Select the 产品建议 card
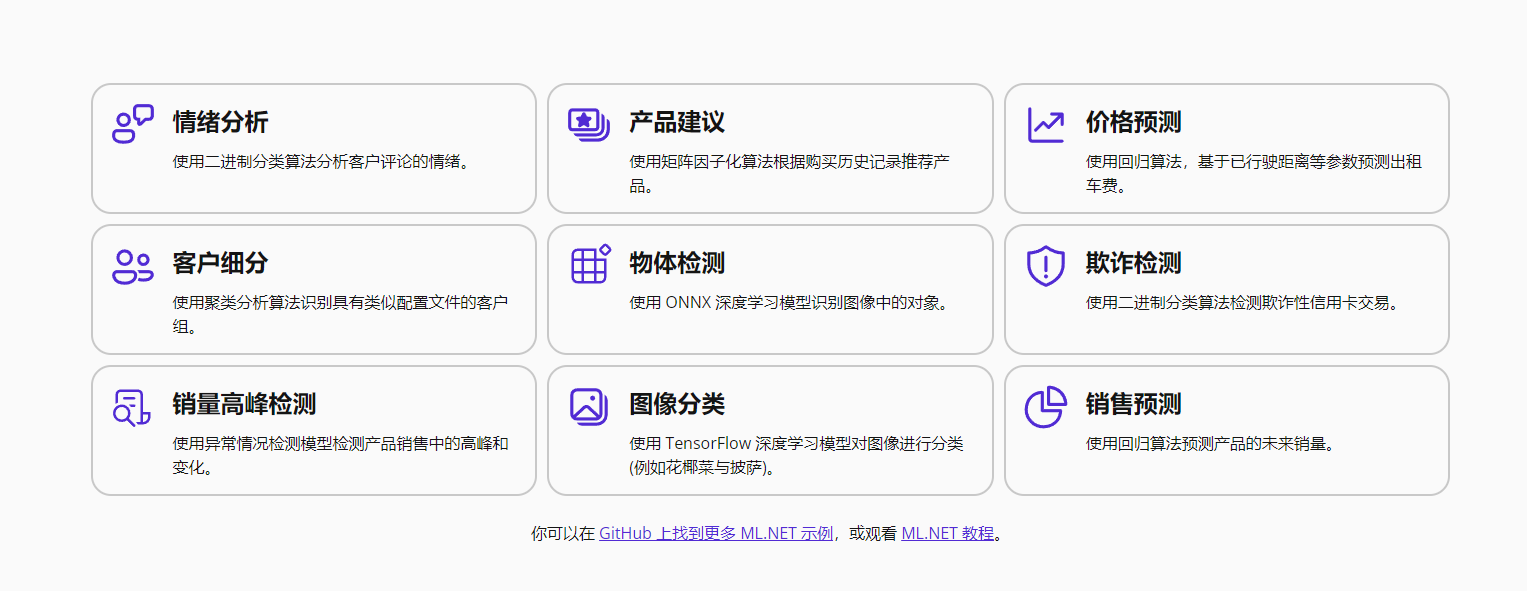 (770, 148)
